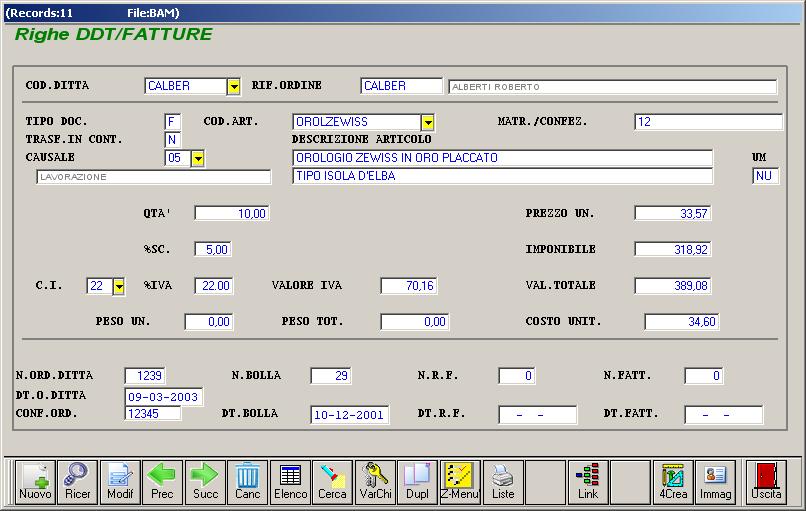Click the UM field showing NU
Screen dimensions: 806x511
765,176
